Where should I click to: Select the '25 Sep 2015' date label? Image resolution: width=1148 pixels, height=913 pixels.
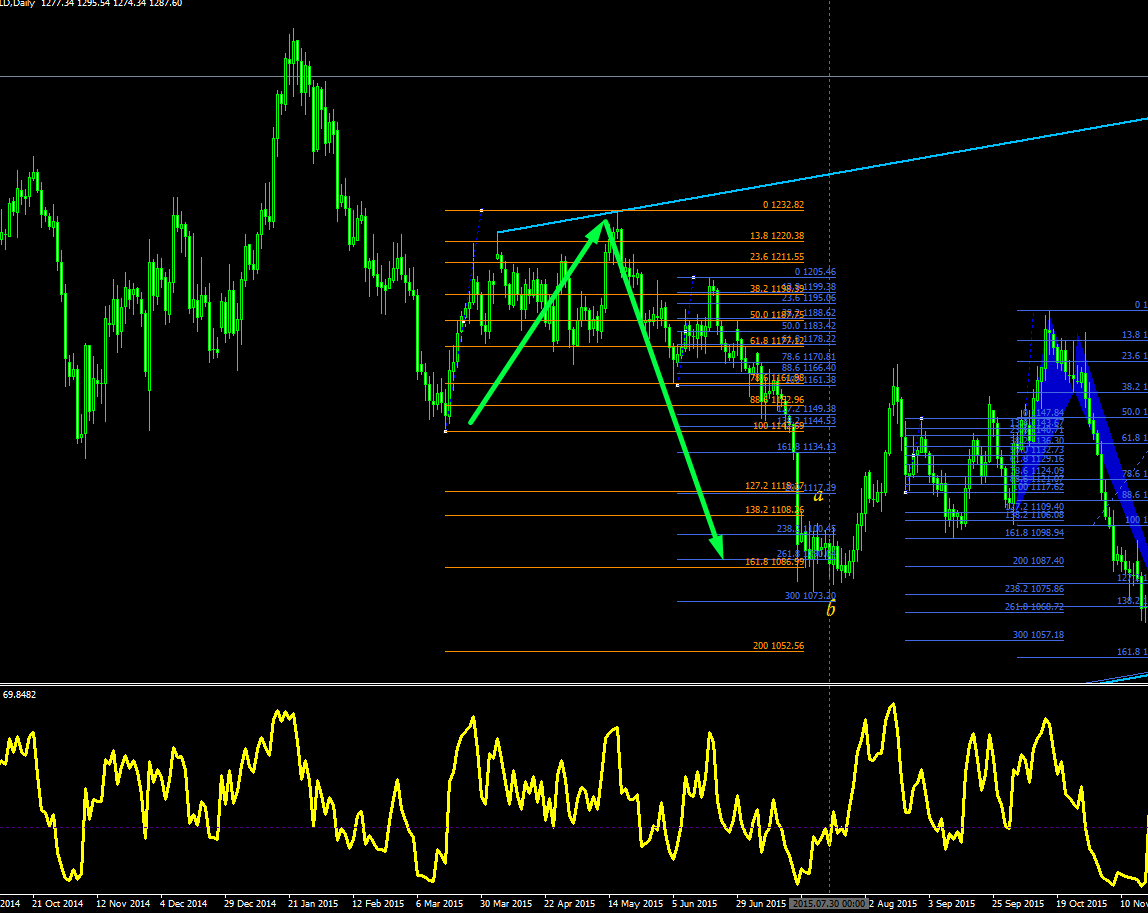[x=1018, y=903]
